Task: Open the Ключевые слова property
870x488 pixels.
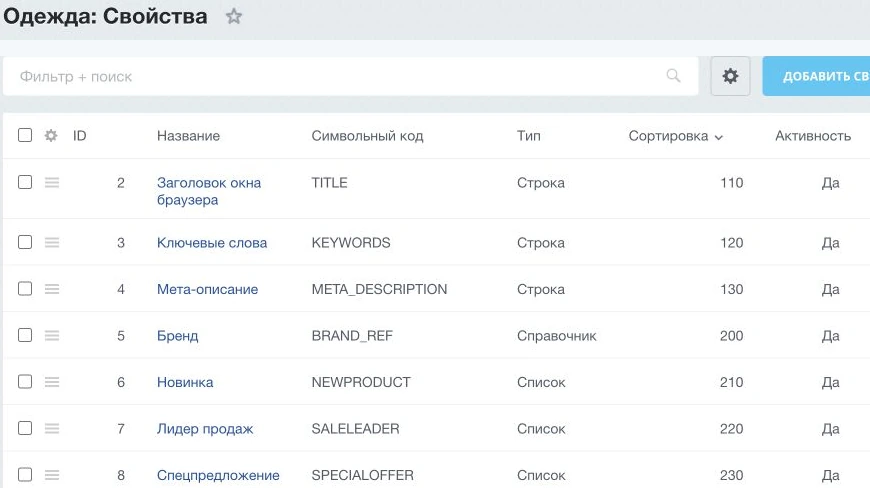Action: 212,242
